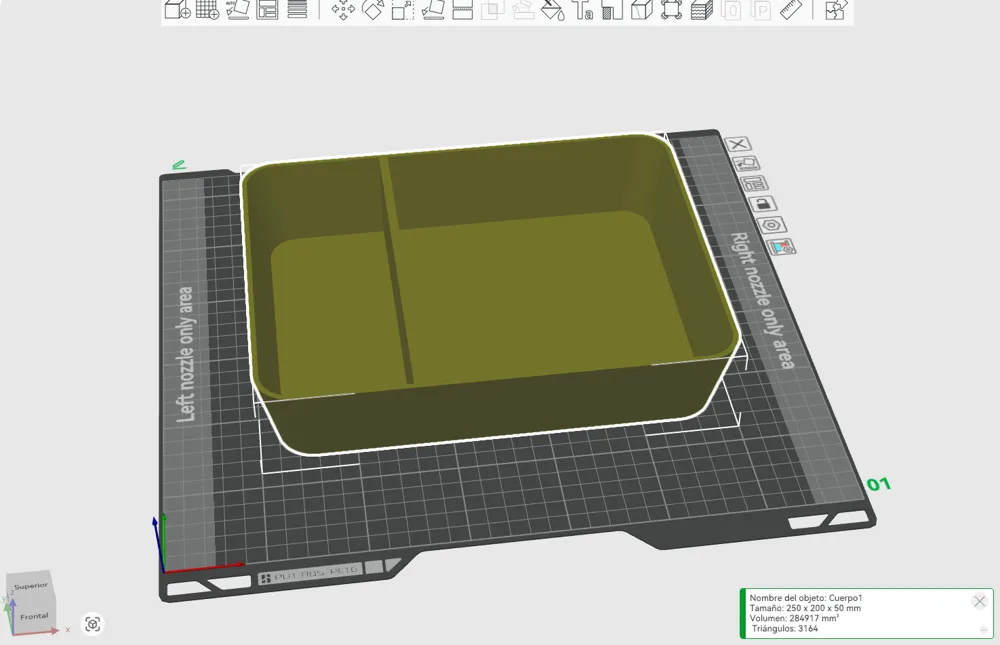Select the Cut tool in the toolbar
The width and height of the screenshot is (1000, 645).
pos(461,12)
